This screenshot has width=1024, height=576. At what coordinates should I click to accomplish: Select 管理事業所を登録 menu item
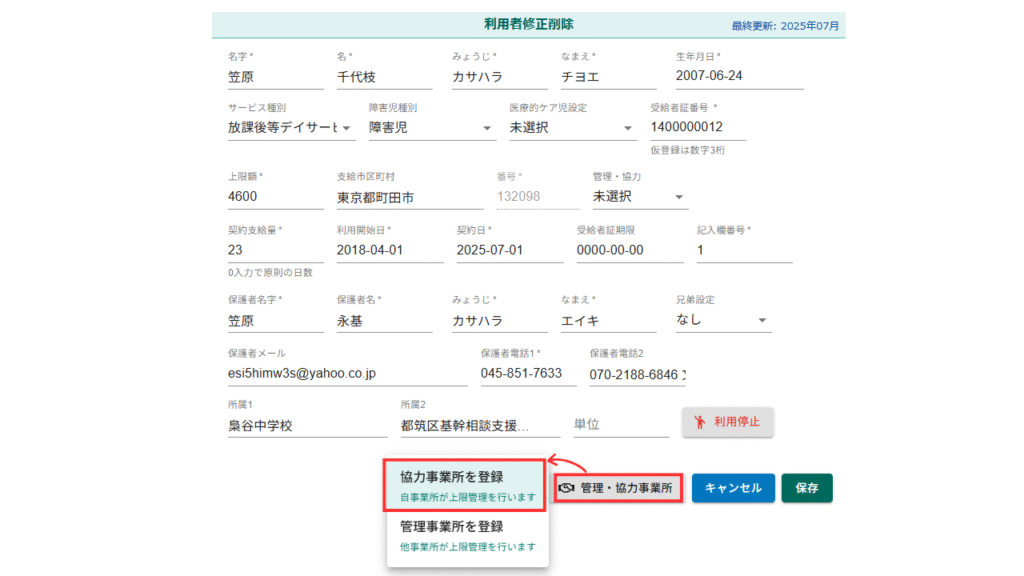pos(466,535)
